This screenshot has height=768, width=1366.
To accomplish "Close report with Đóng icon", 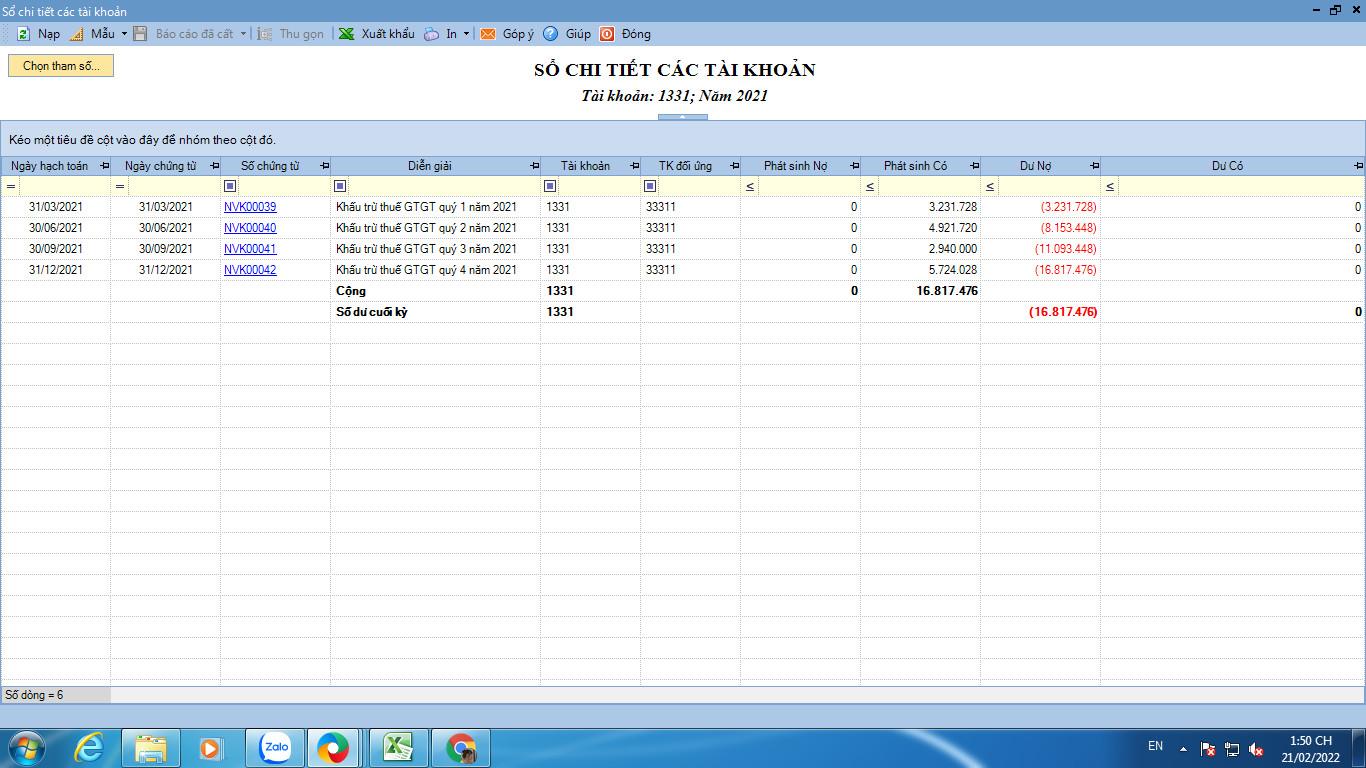I will point(607,34).
